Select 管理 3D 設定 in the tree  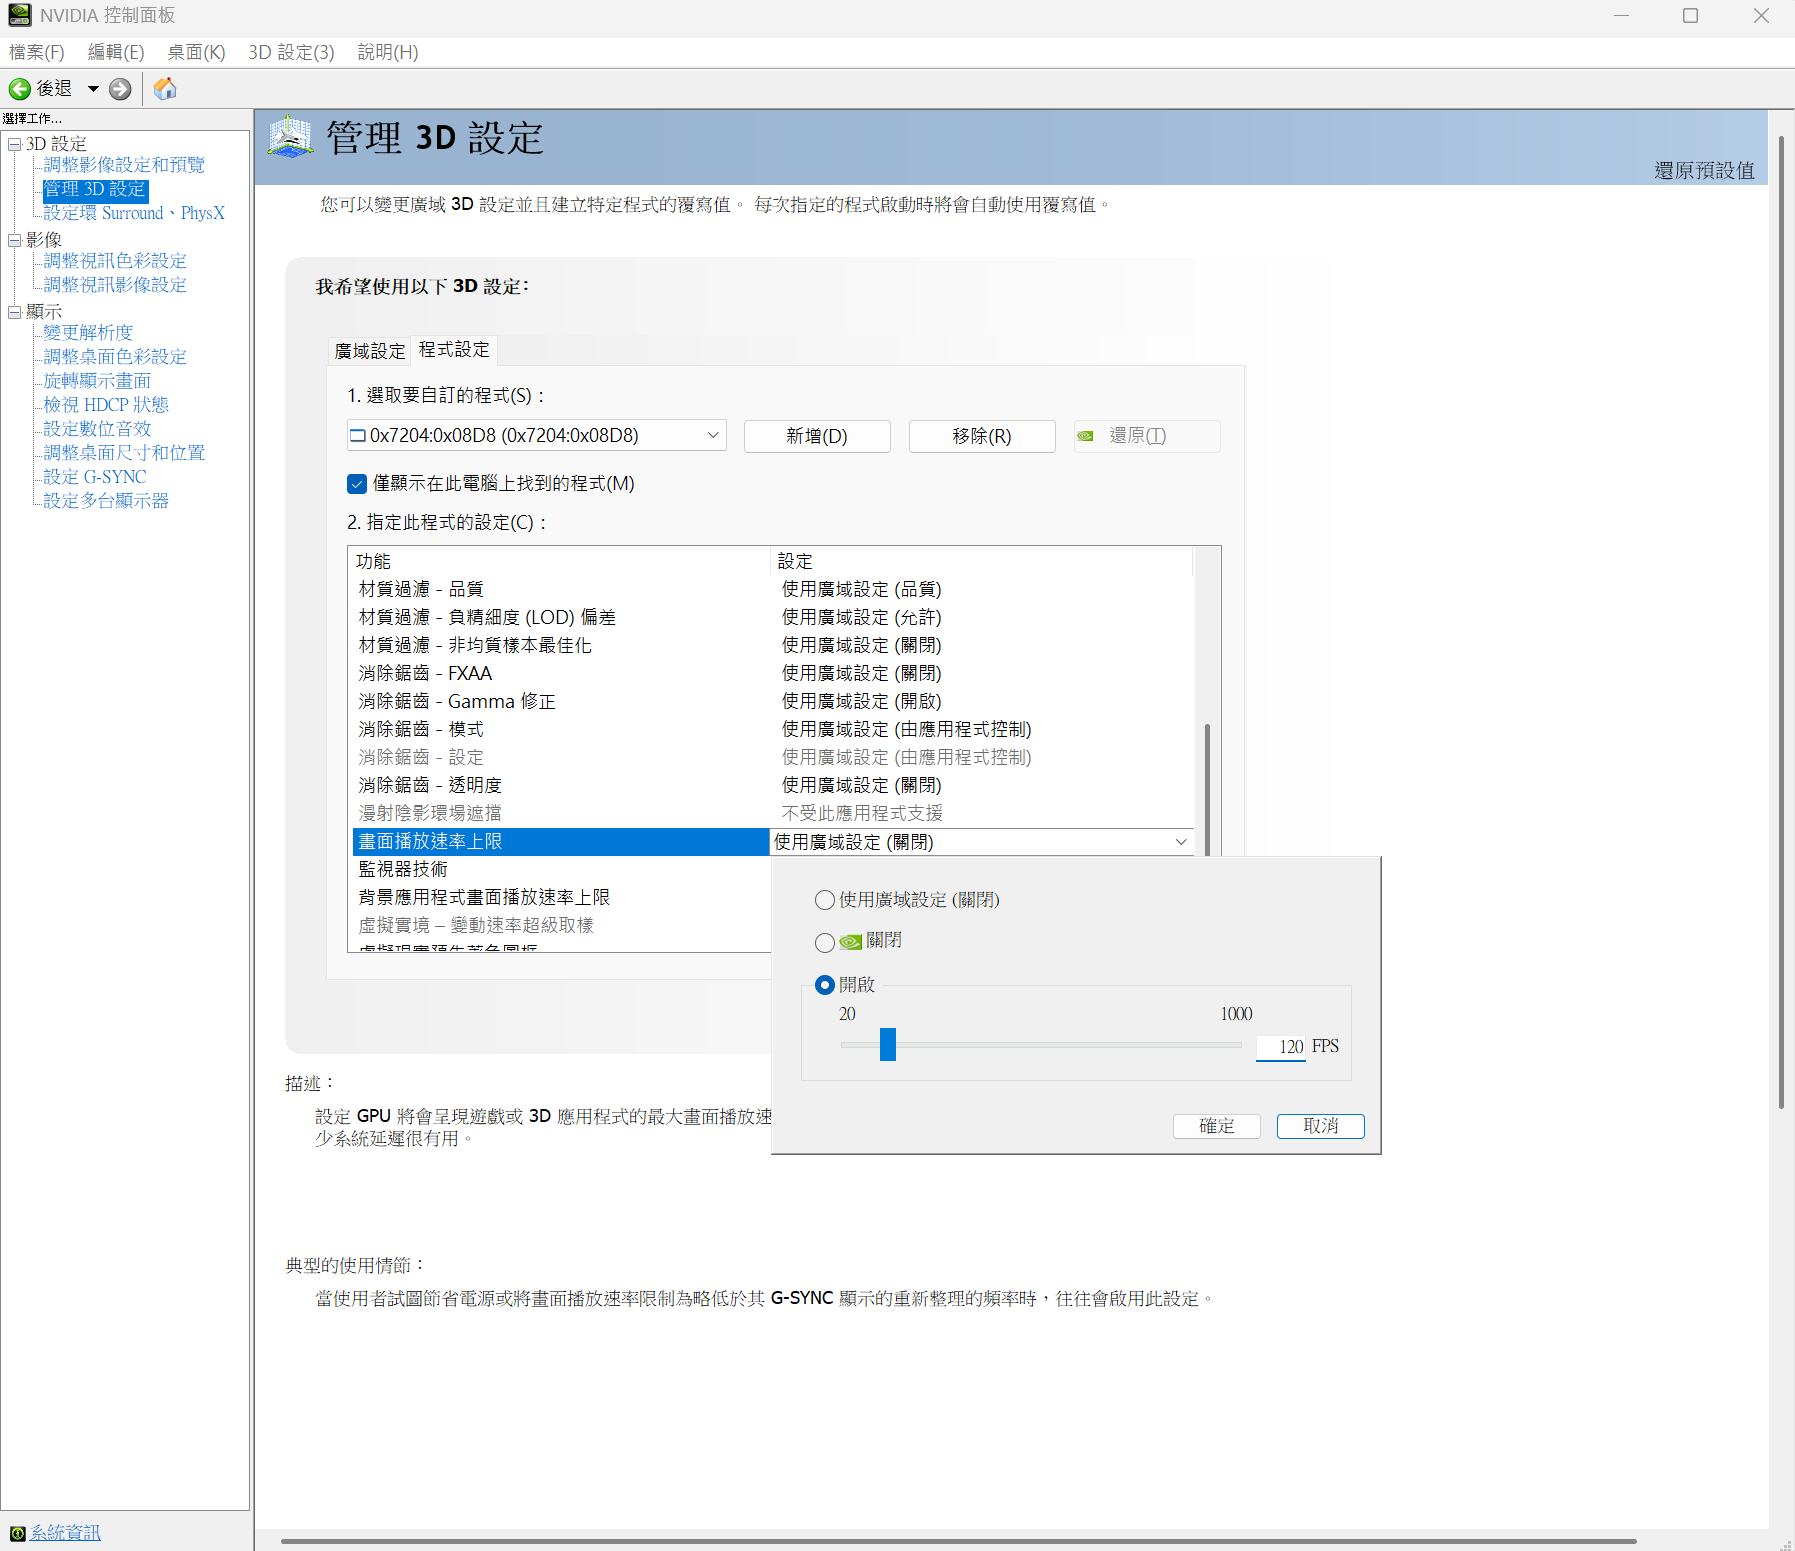click(95, 189)
